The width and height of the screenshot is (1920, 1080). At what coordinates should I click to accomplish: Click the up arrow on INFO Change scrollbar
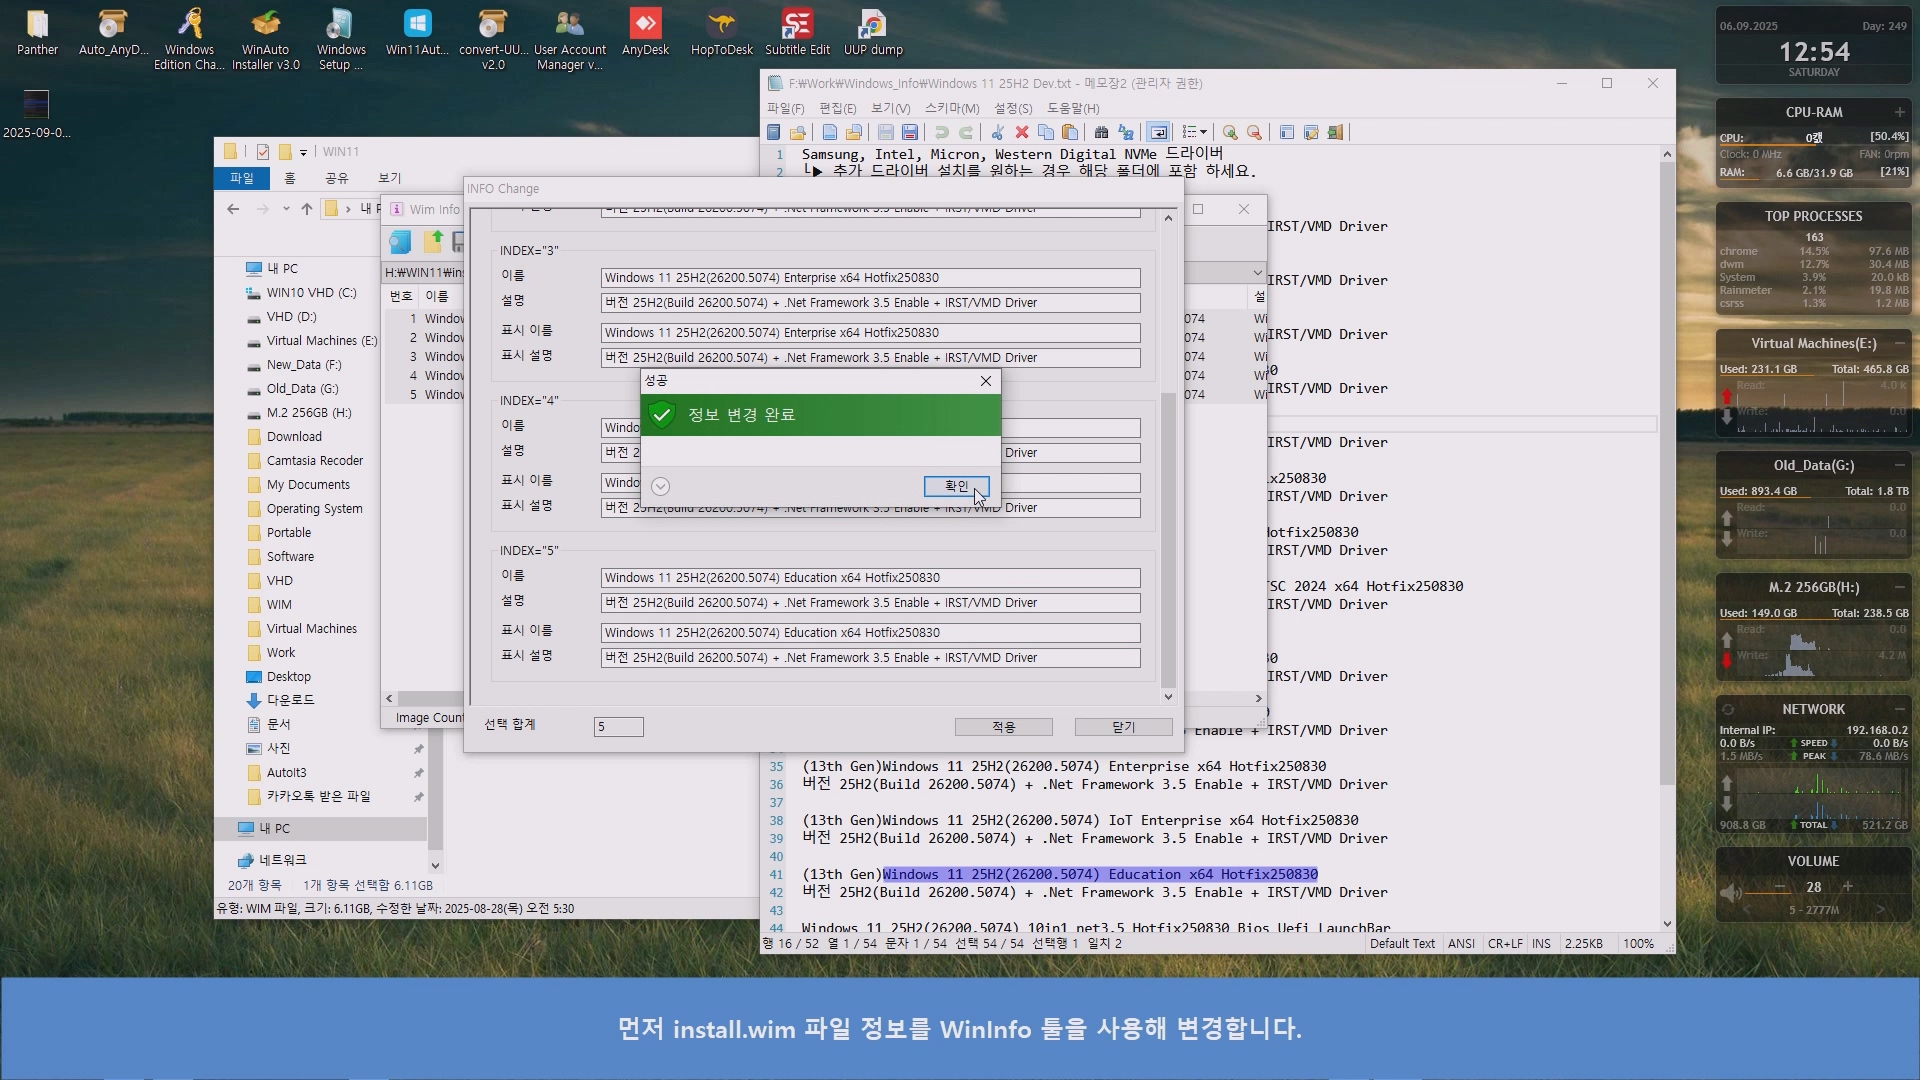(x=1168, y=218)
